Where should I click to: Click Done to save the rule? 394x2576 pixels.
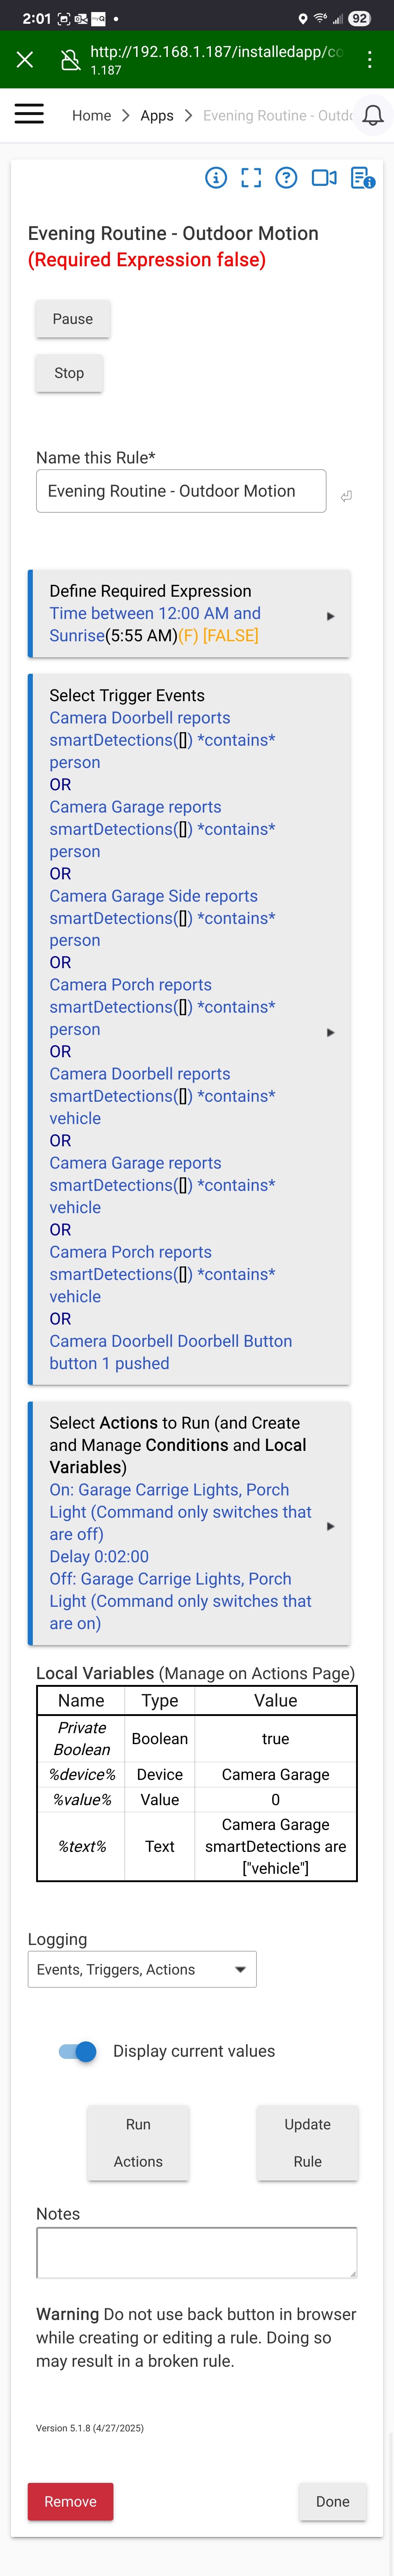(332, 2501)
